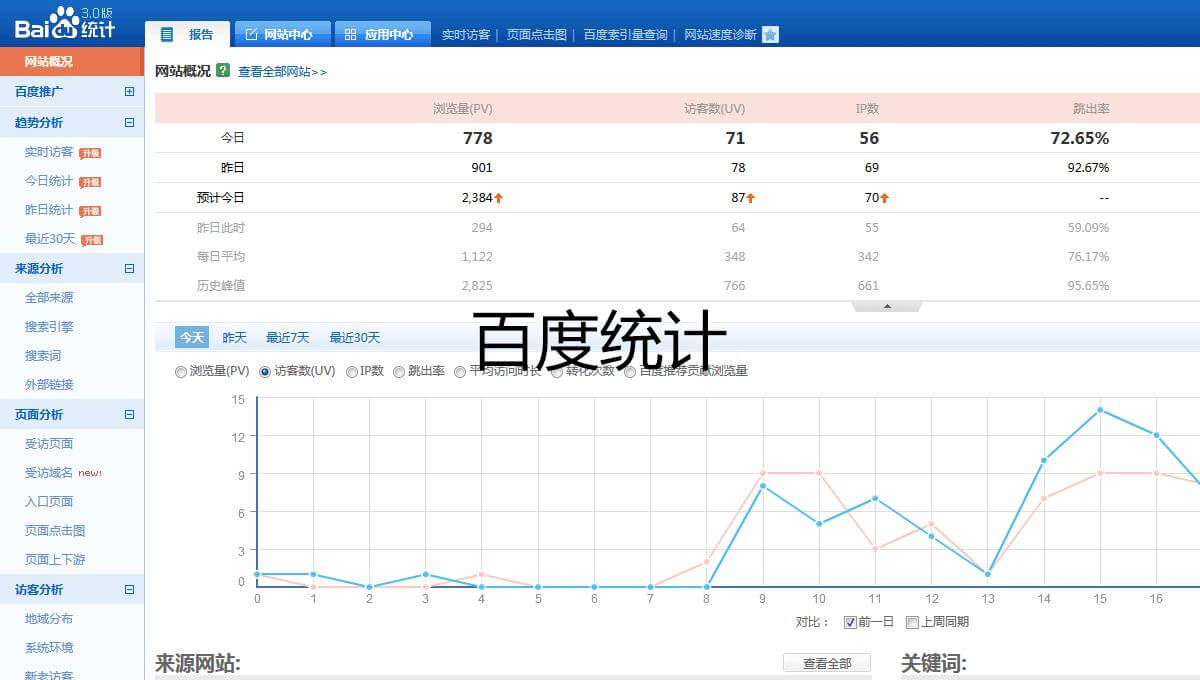
Task: Click the pink data point at hour 12
Action: 931,523
